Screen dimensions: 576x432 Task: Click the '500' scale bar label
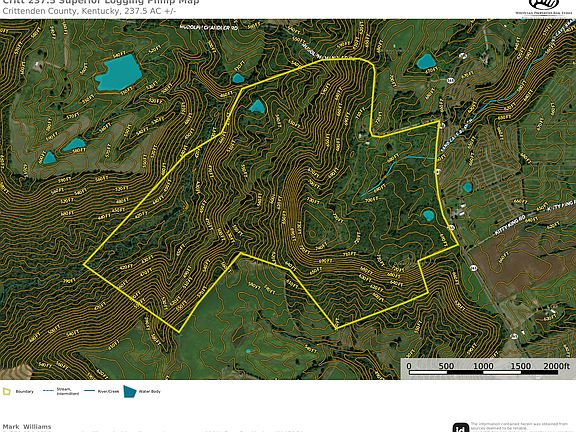pyautogui.click(x=446, y=366)
